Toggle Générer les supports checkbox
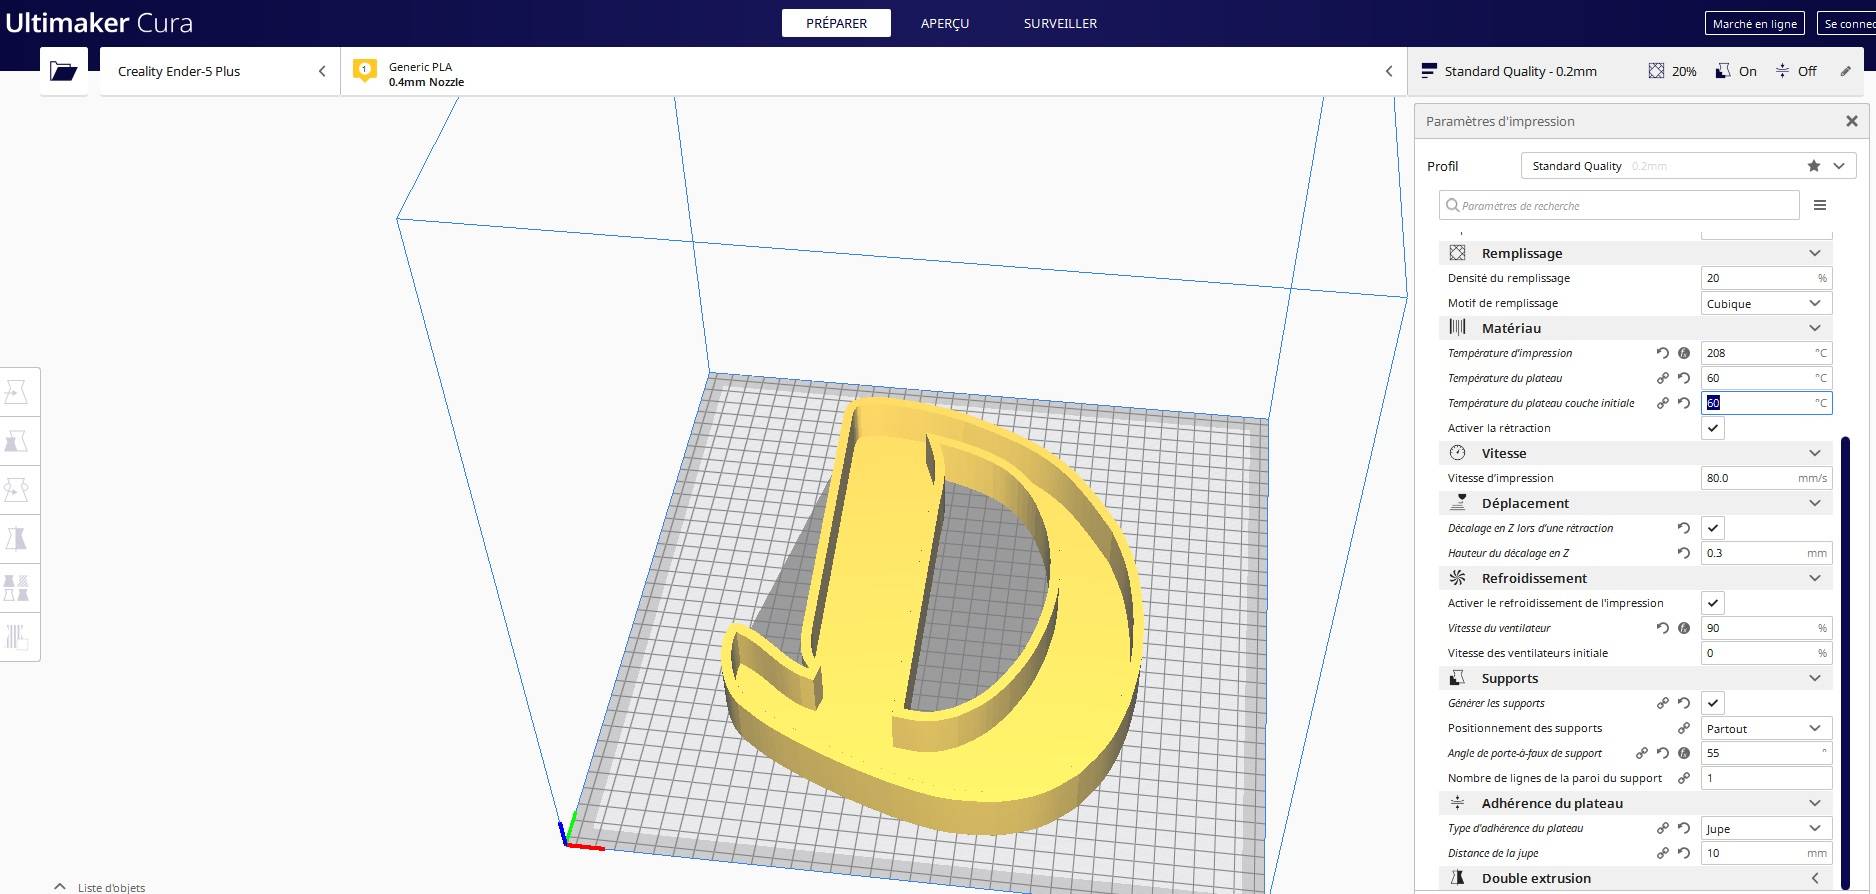Screen dimensions: 1876x894 (1713, 703)
